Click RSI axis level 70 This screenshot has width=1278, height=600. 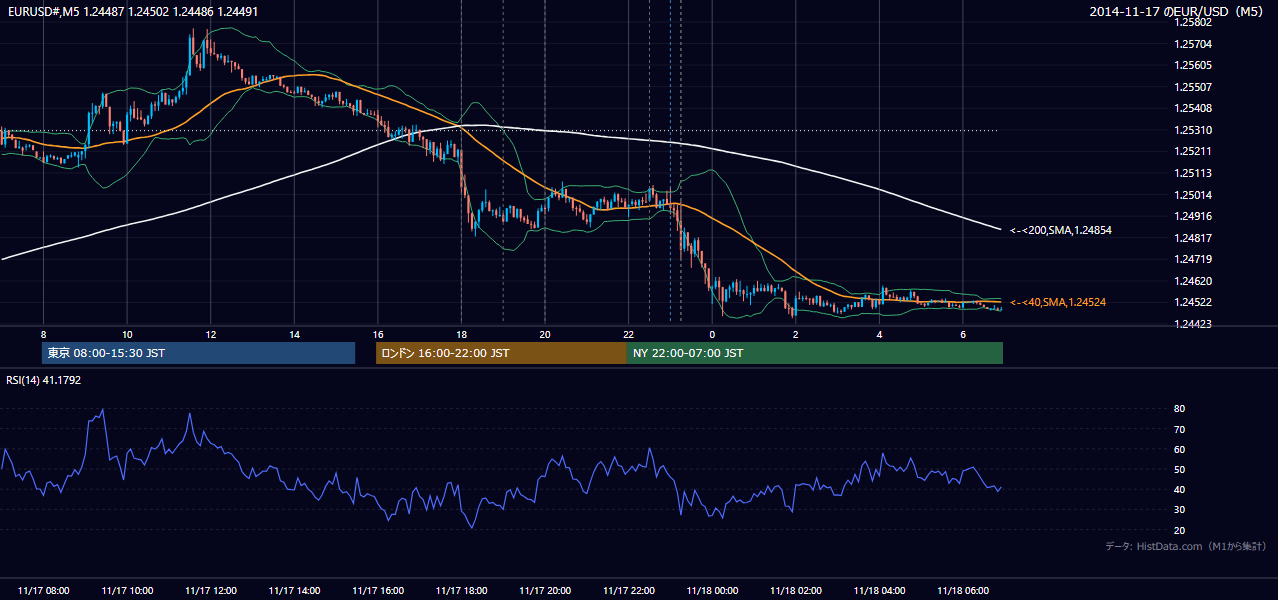coord(1180,429)
